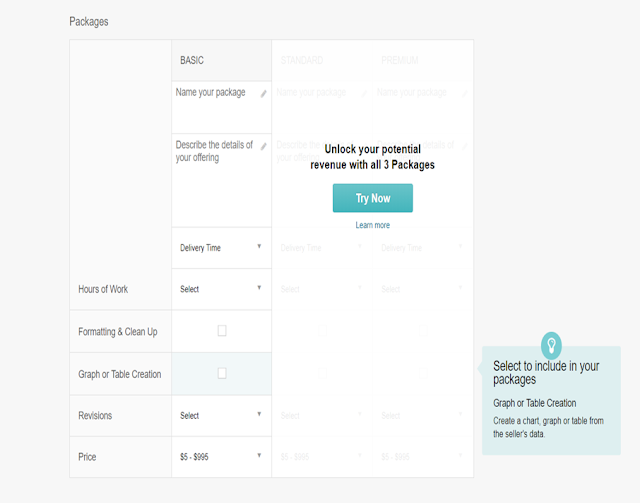Click the pencil icon in Premium package name
640x503 pixels.
tap(466, 94)
